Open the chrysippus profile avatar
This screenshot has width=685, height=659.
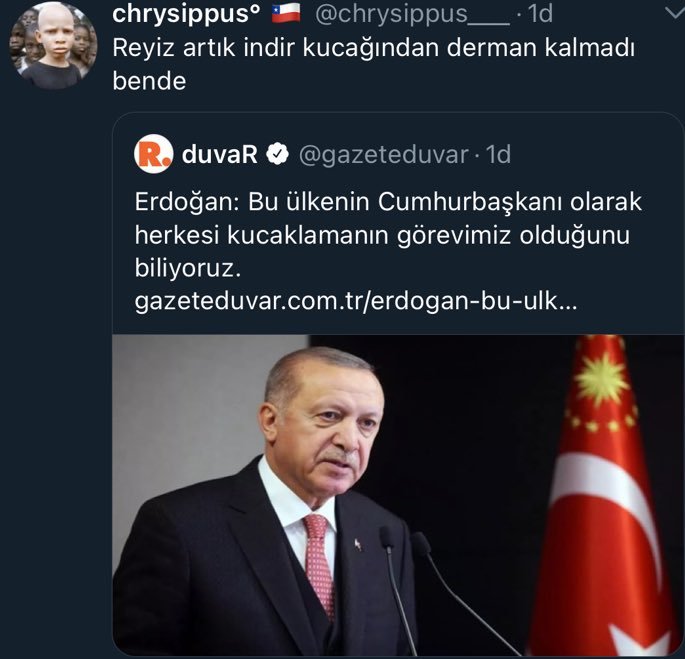click(x=53, y=45)
